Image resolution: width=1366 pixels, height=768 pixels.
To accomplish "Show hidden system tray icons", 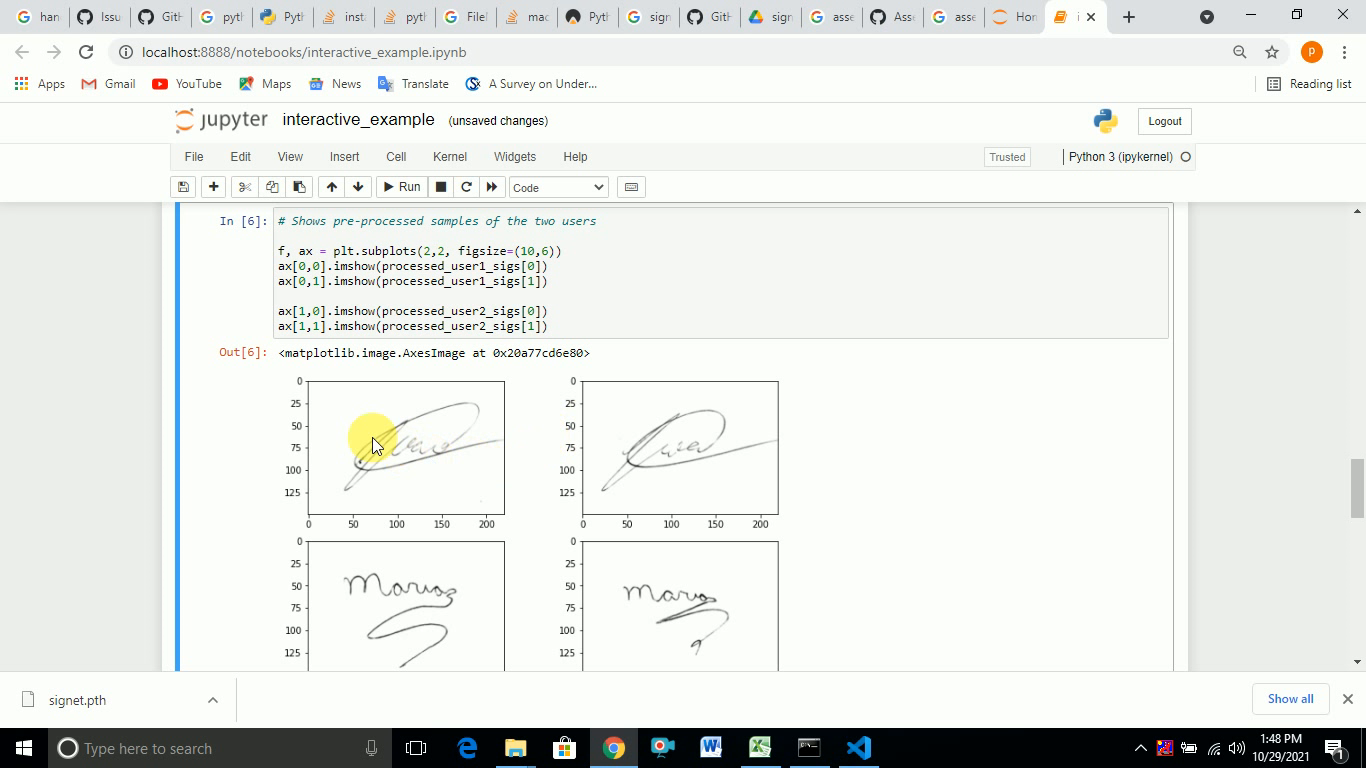I will click(1140, 748).
